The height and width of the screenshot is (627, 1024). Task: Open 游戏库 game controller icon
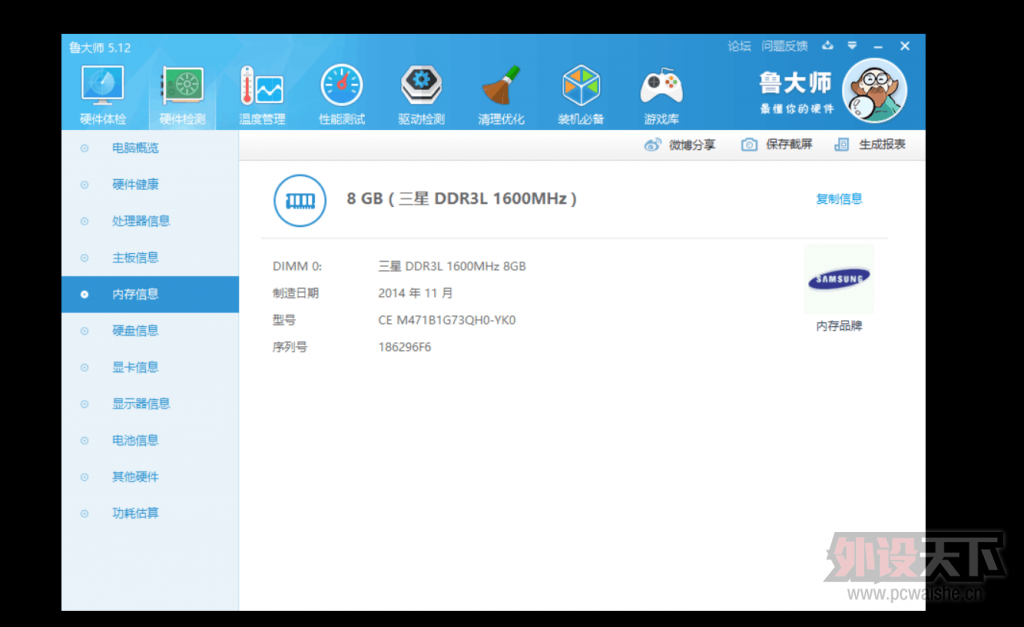pyautogui.click(x=661, y=95)
